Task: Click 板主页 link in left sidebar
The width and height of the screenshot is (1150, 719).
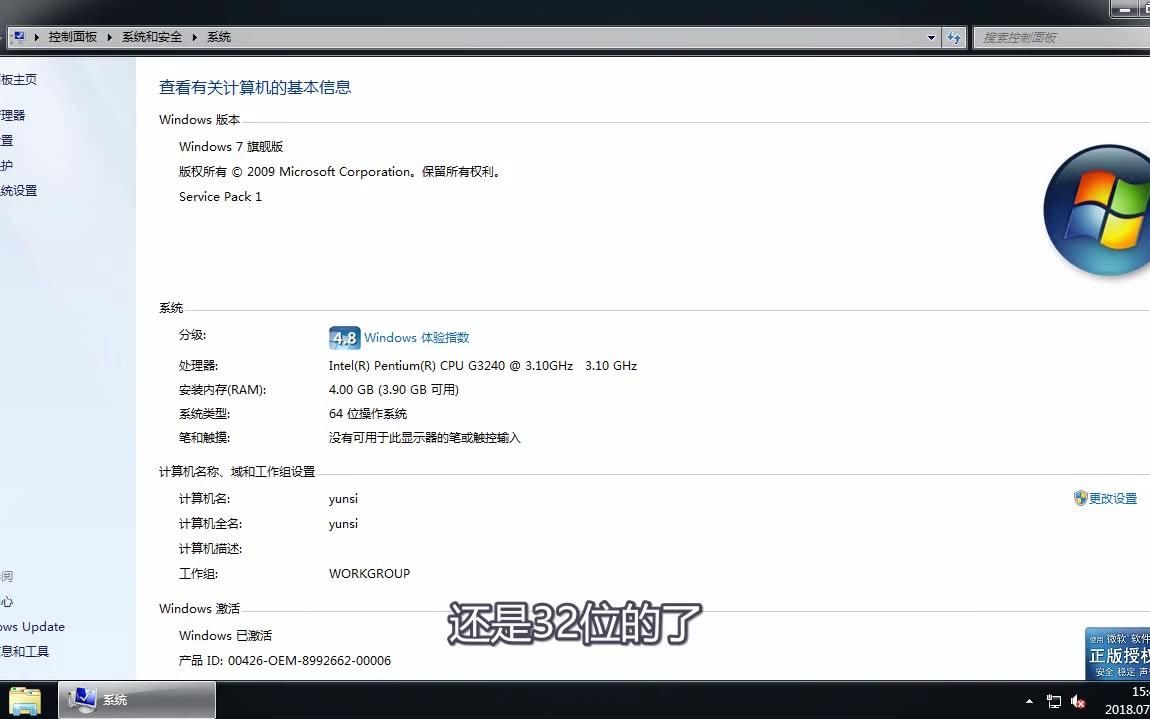Action: tap(18, 80)
